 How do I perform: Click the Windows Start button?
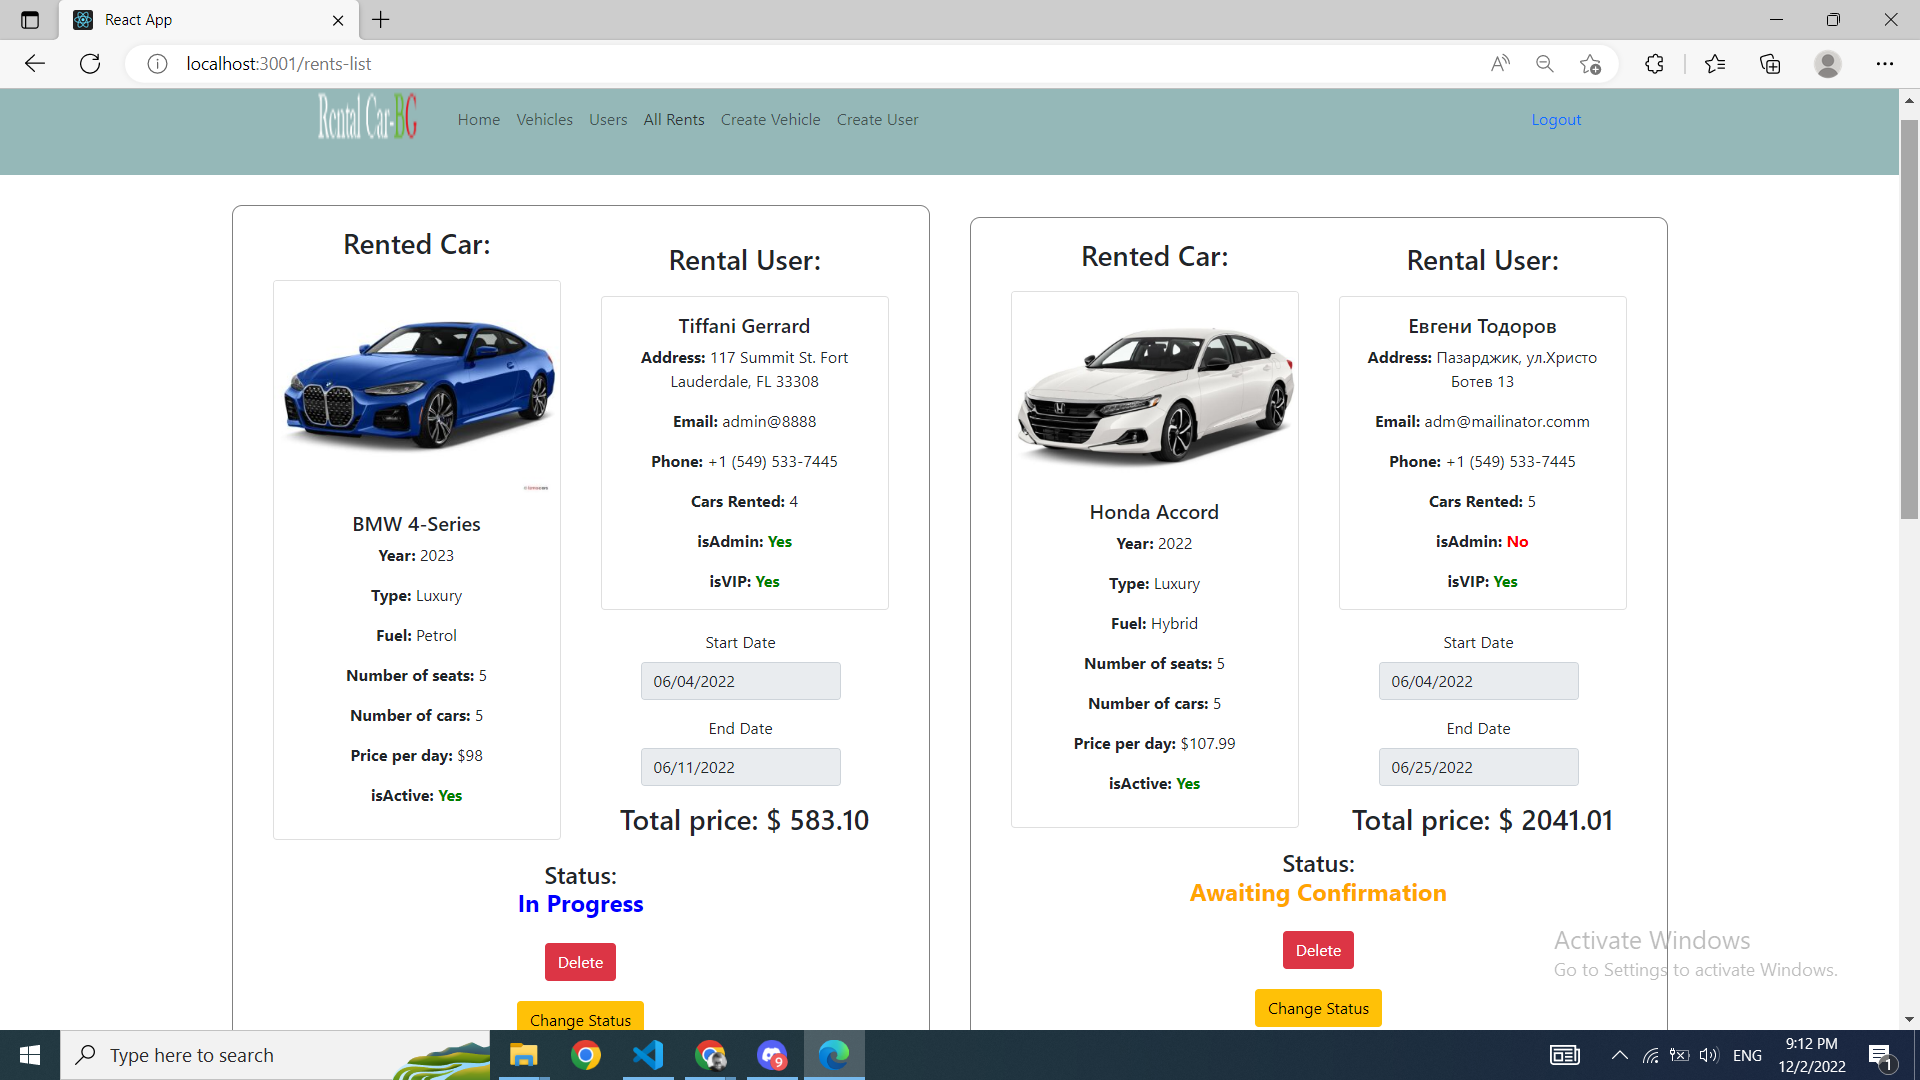(29, 1055)
